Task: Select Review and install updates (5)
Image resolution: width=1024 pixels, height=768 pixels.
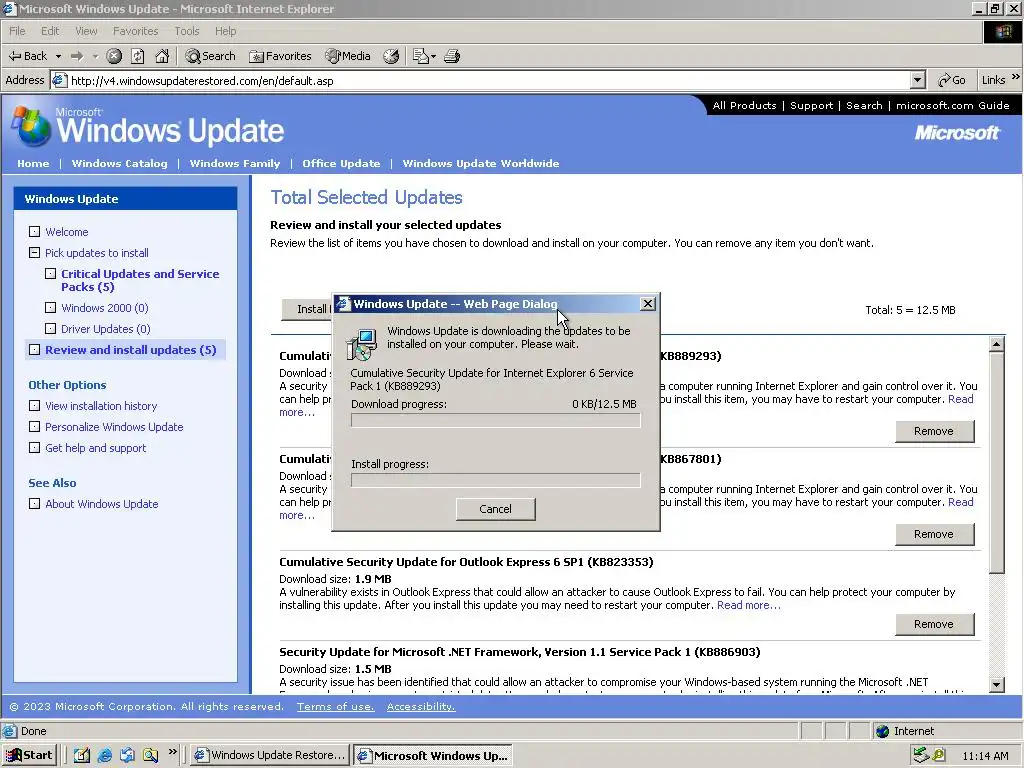Action: (131, 349)
